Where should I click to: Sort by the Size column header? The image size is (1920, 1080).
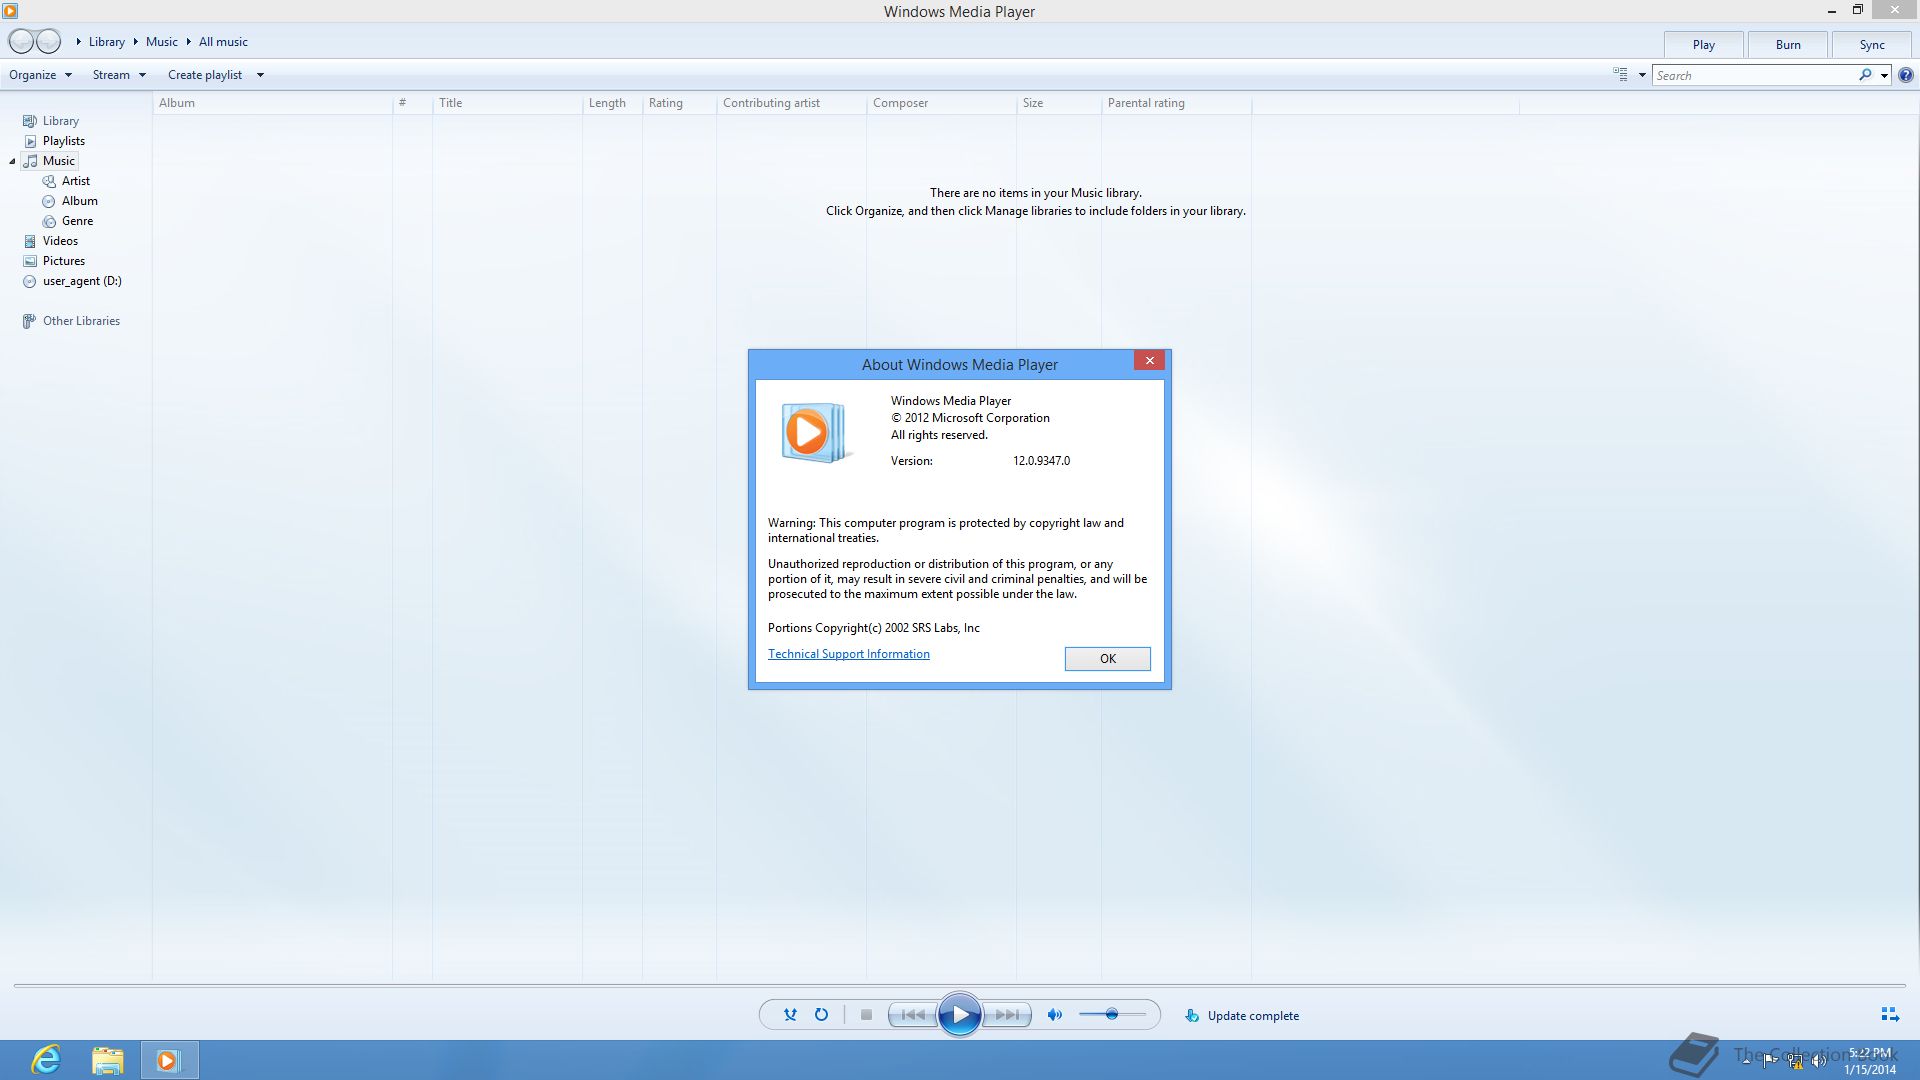click(1059, 103)
